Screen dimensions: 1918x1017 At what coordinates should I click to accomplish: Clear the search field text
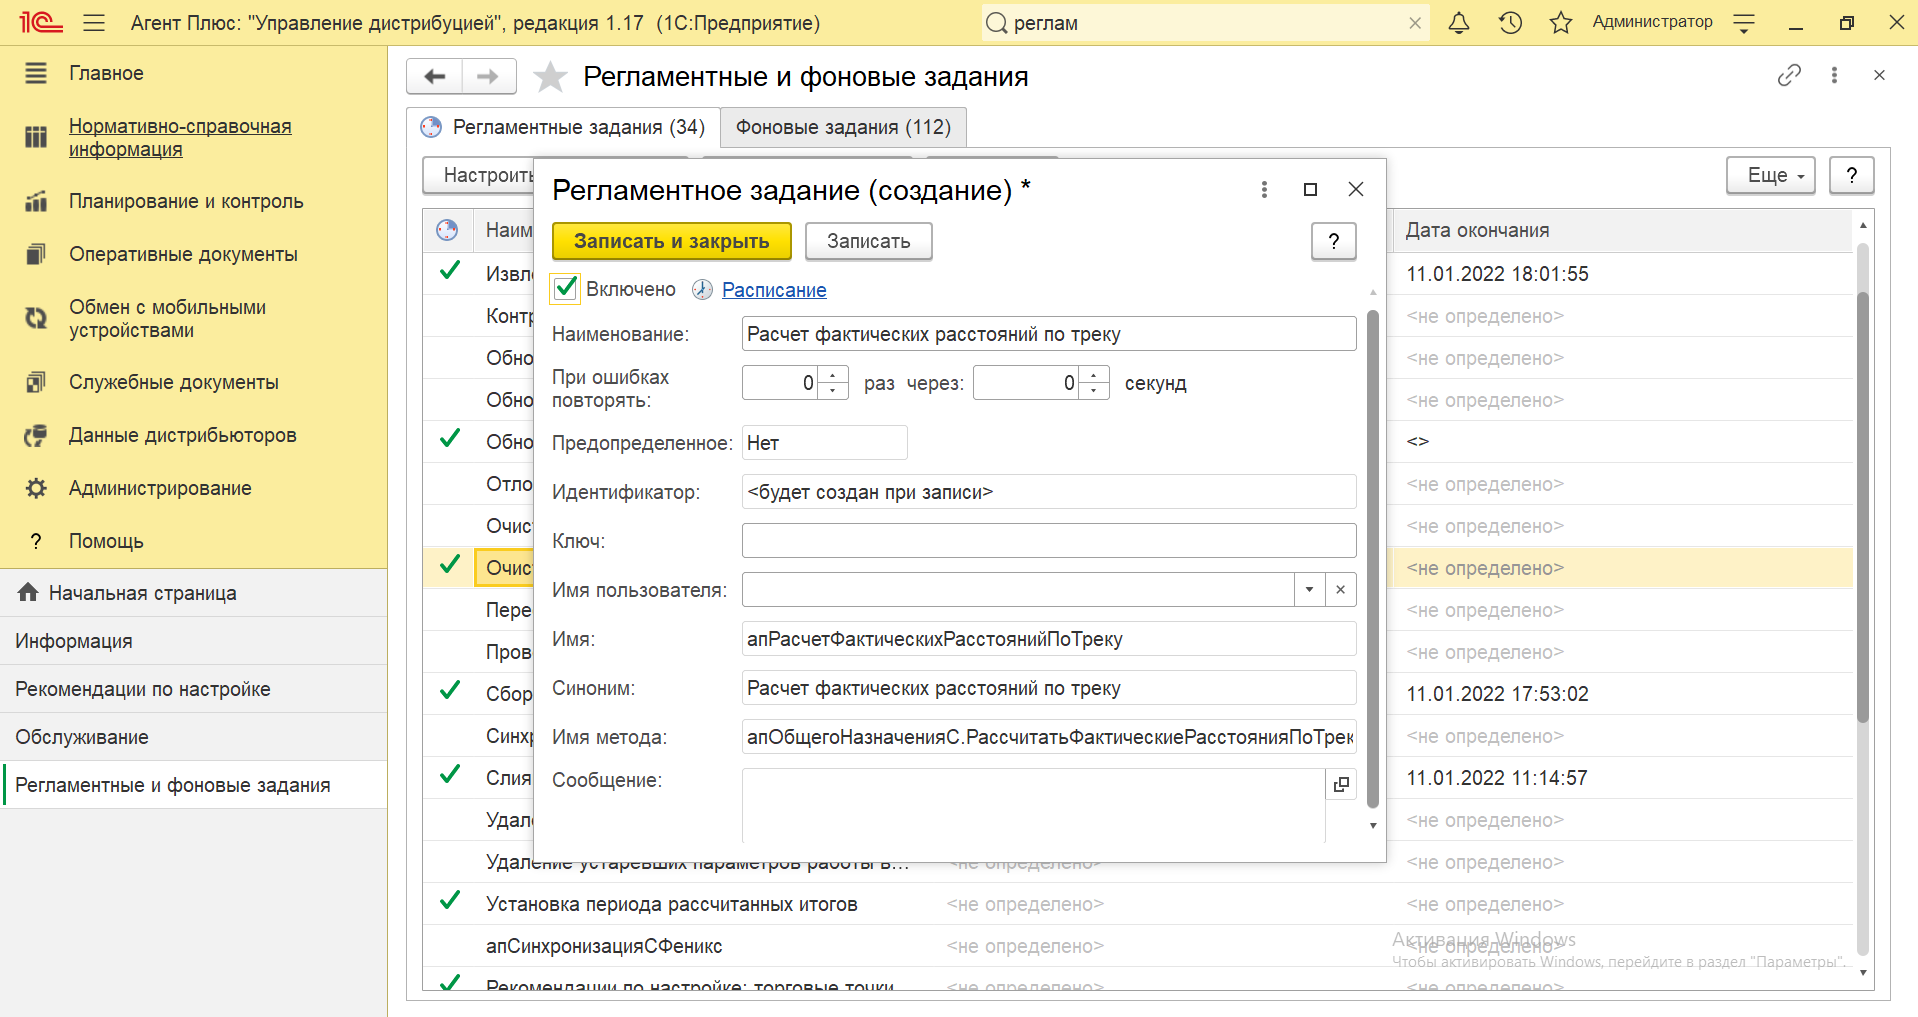[1415, 23]
